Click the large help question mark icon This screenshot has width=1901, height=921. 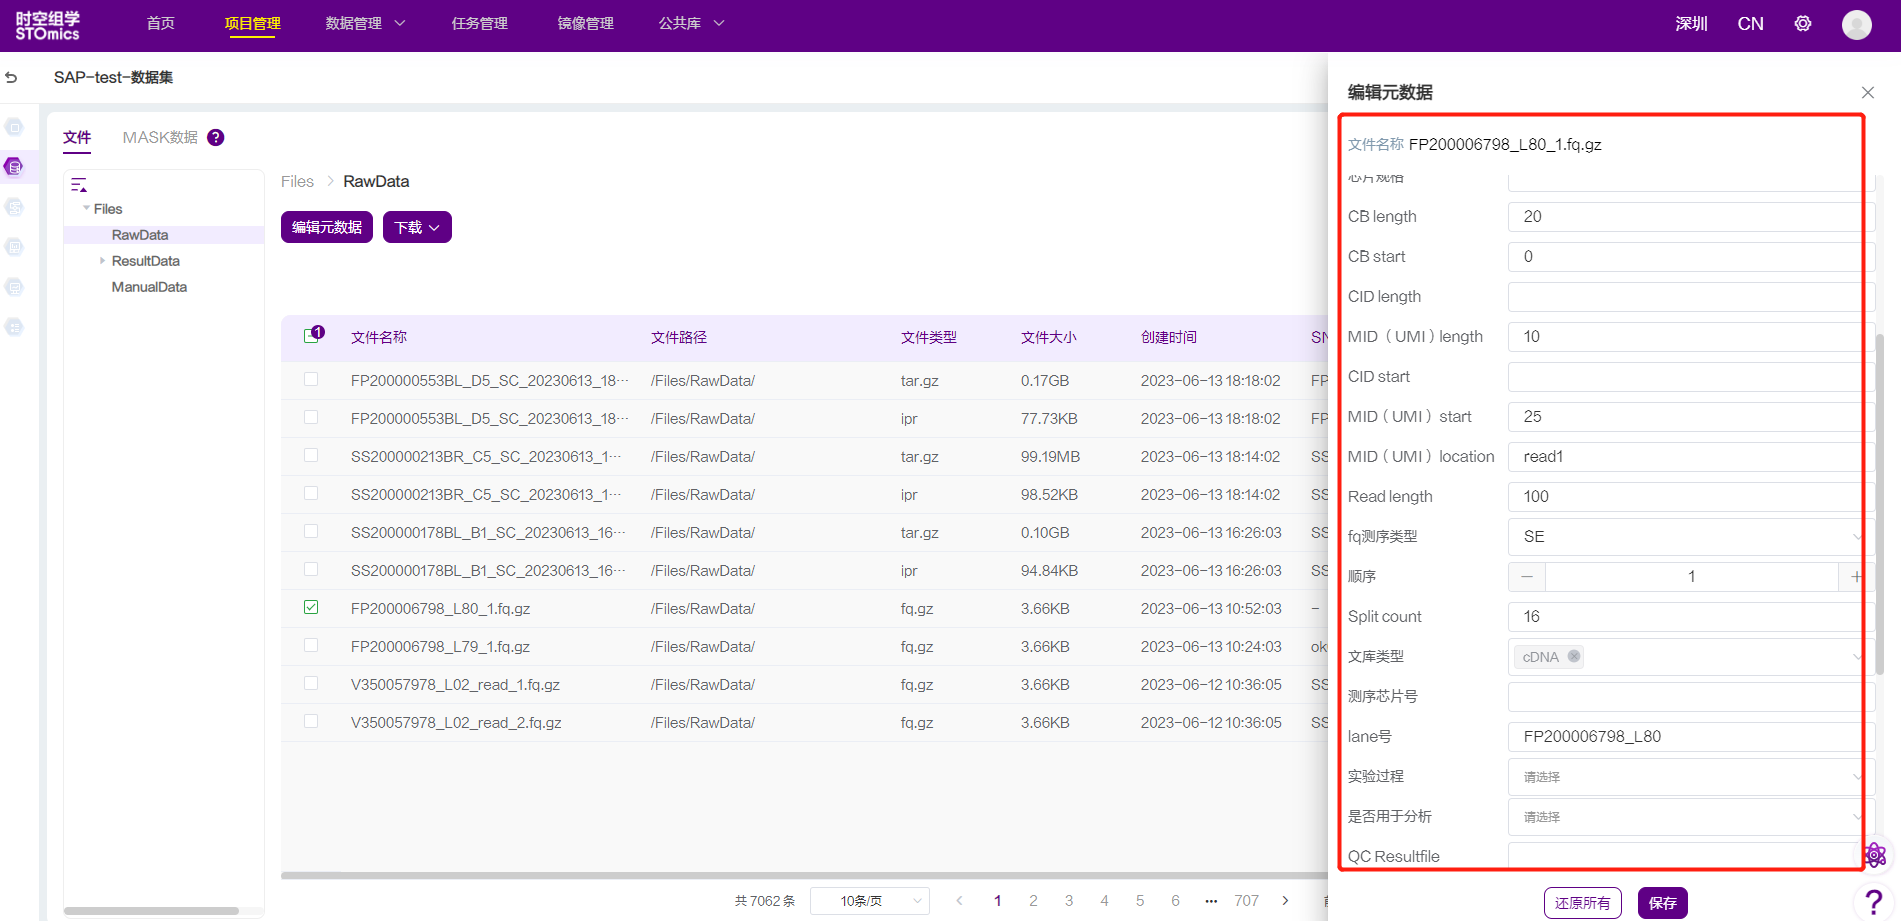1874,901
